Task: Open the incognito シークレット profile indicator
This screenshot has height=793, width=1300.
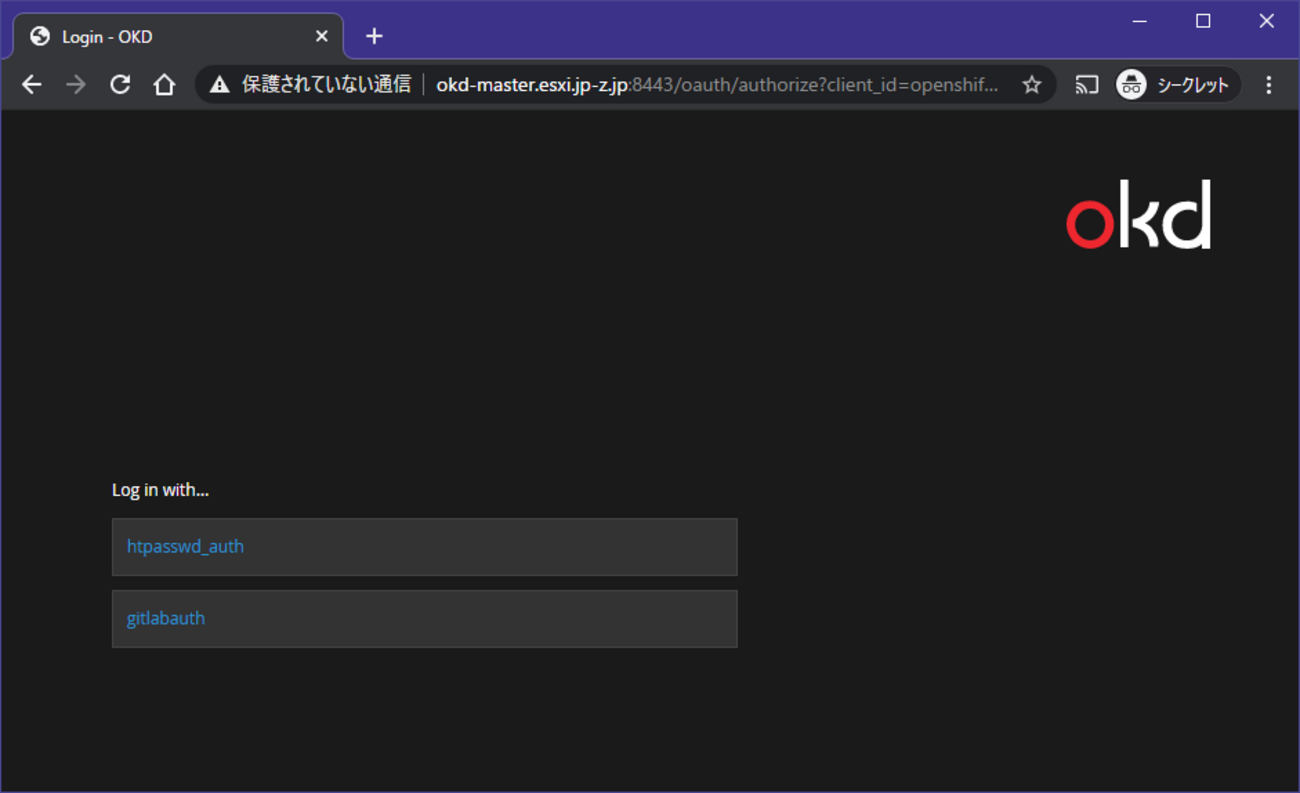Action: (x=1177, y=85)
